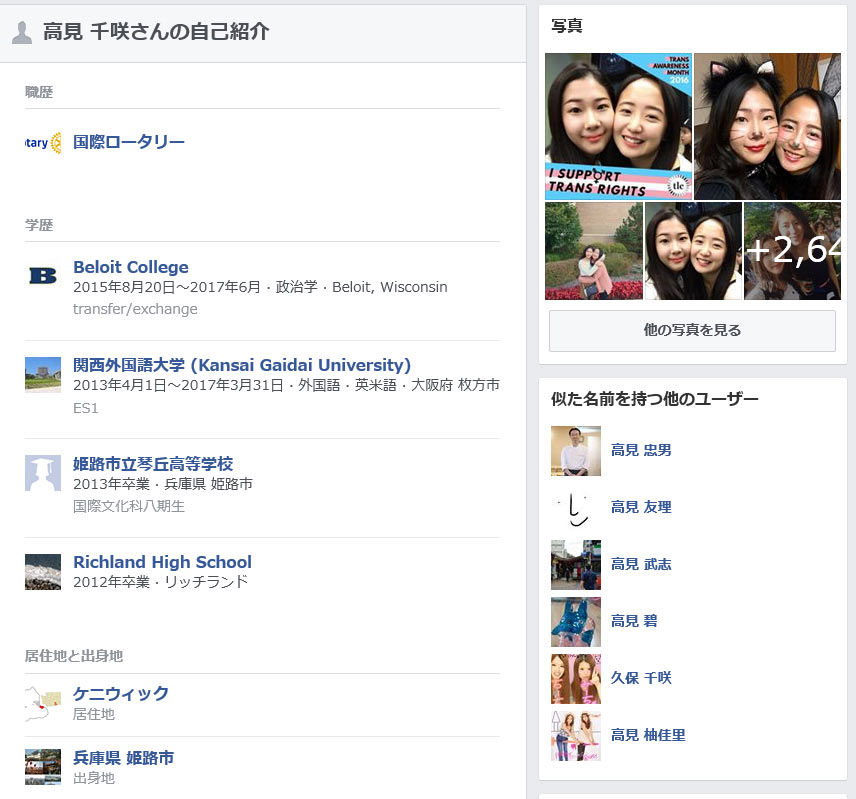Open the 国際ロータリー workplace link

129,142
